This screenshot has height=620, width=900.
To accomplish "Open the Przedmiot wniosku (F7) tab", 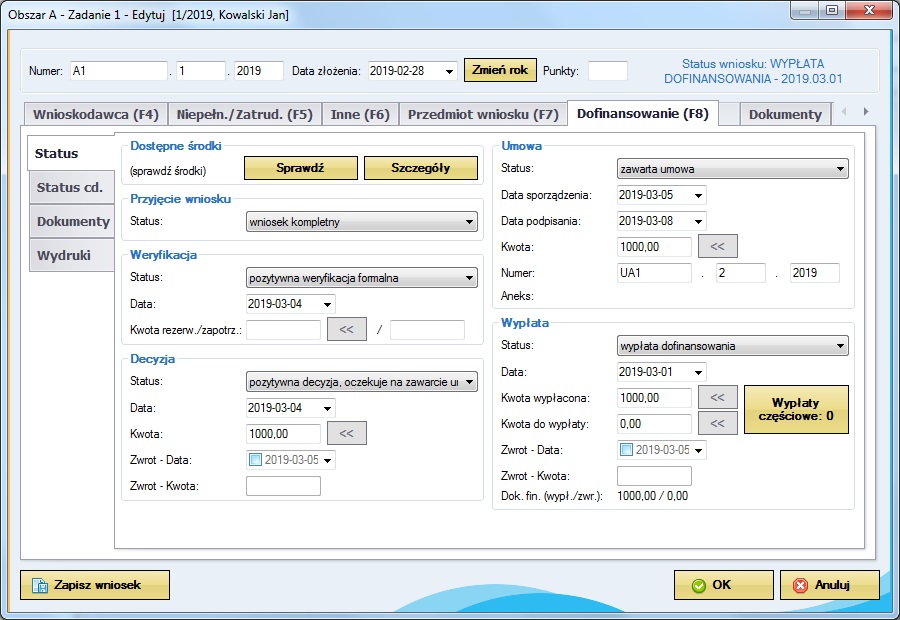I will [x=483, y=114].
